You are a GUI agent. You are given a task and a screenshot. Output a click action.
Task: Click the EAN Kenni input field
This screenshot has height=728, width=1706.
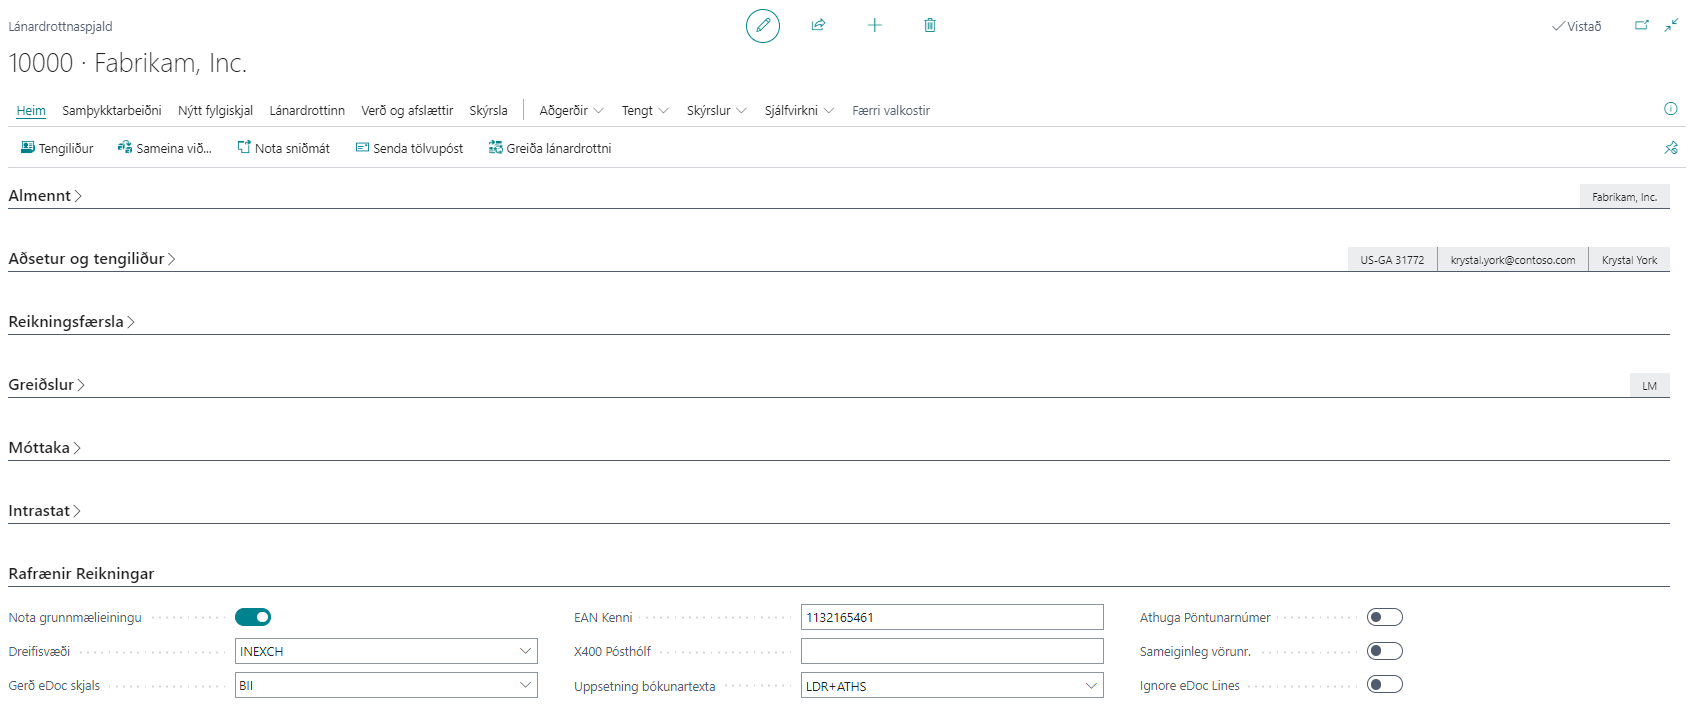pyautogui.click(x=951, y=617)
